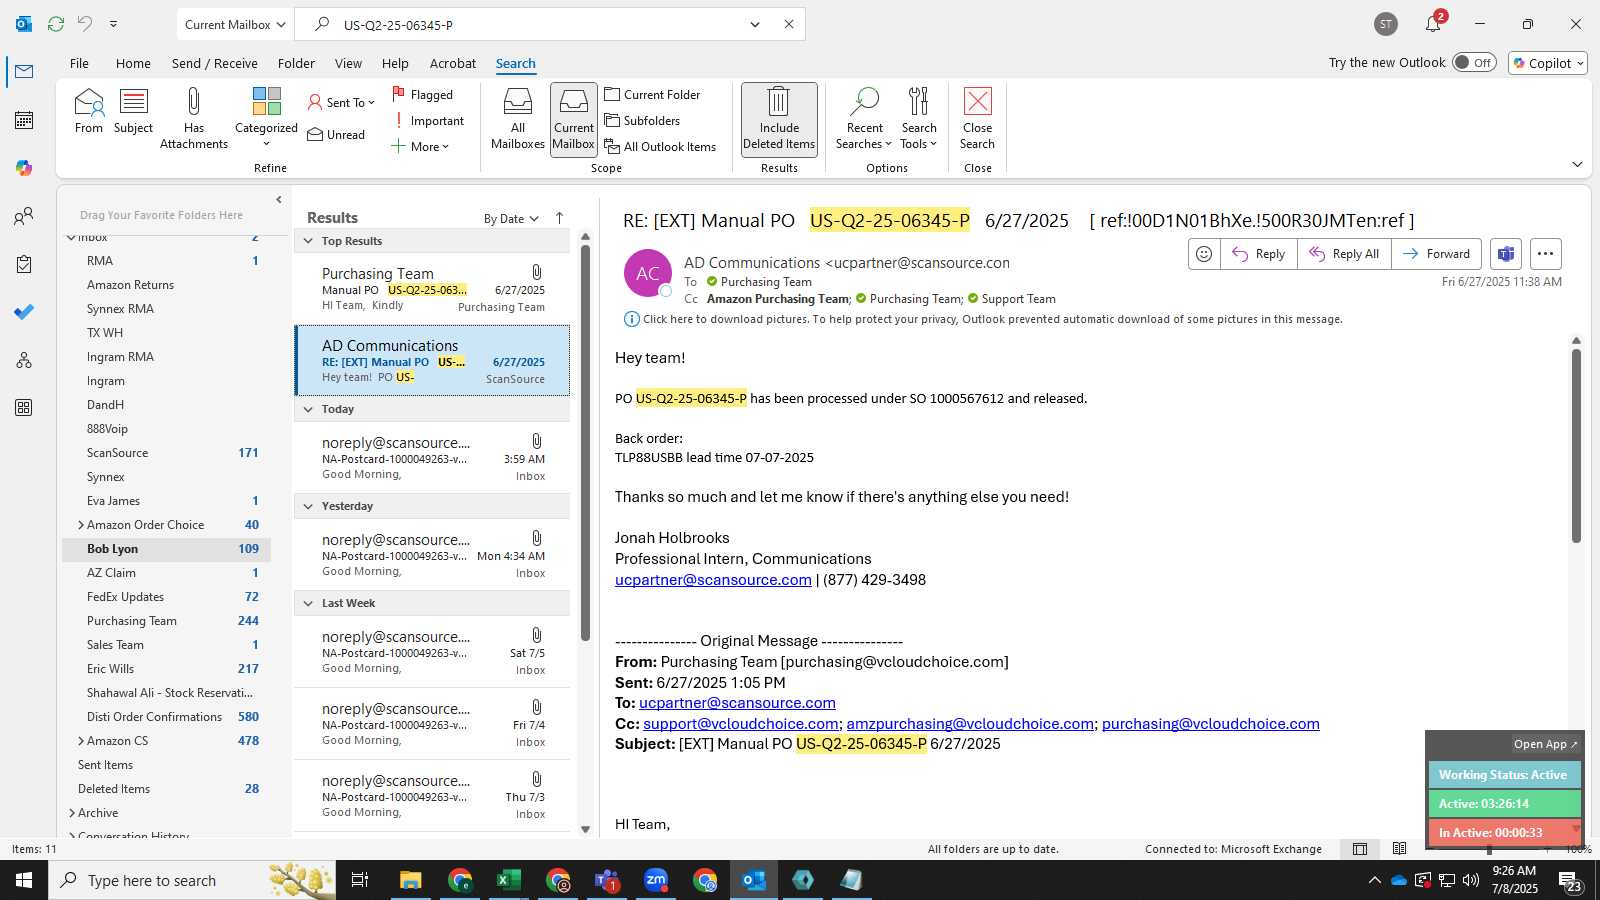
Task: Collapse the Top Results group
Action: point(308,241)
